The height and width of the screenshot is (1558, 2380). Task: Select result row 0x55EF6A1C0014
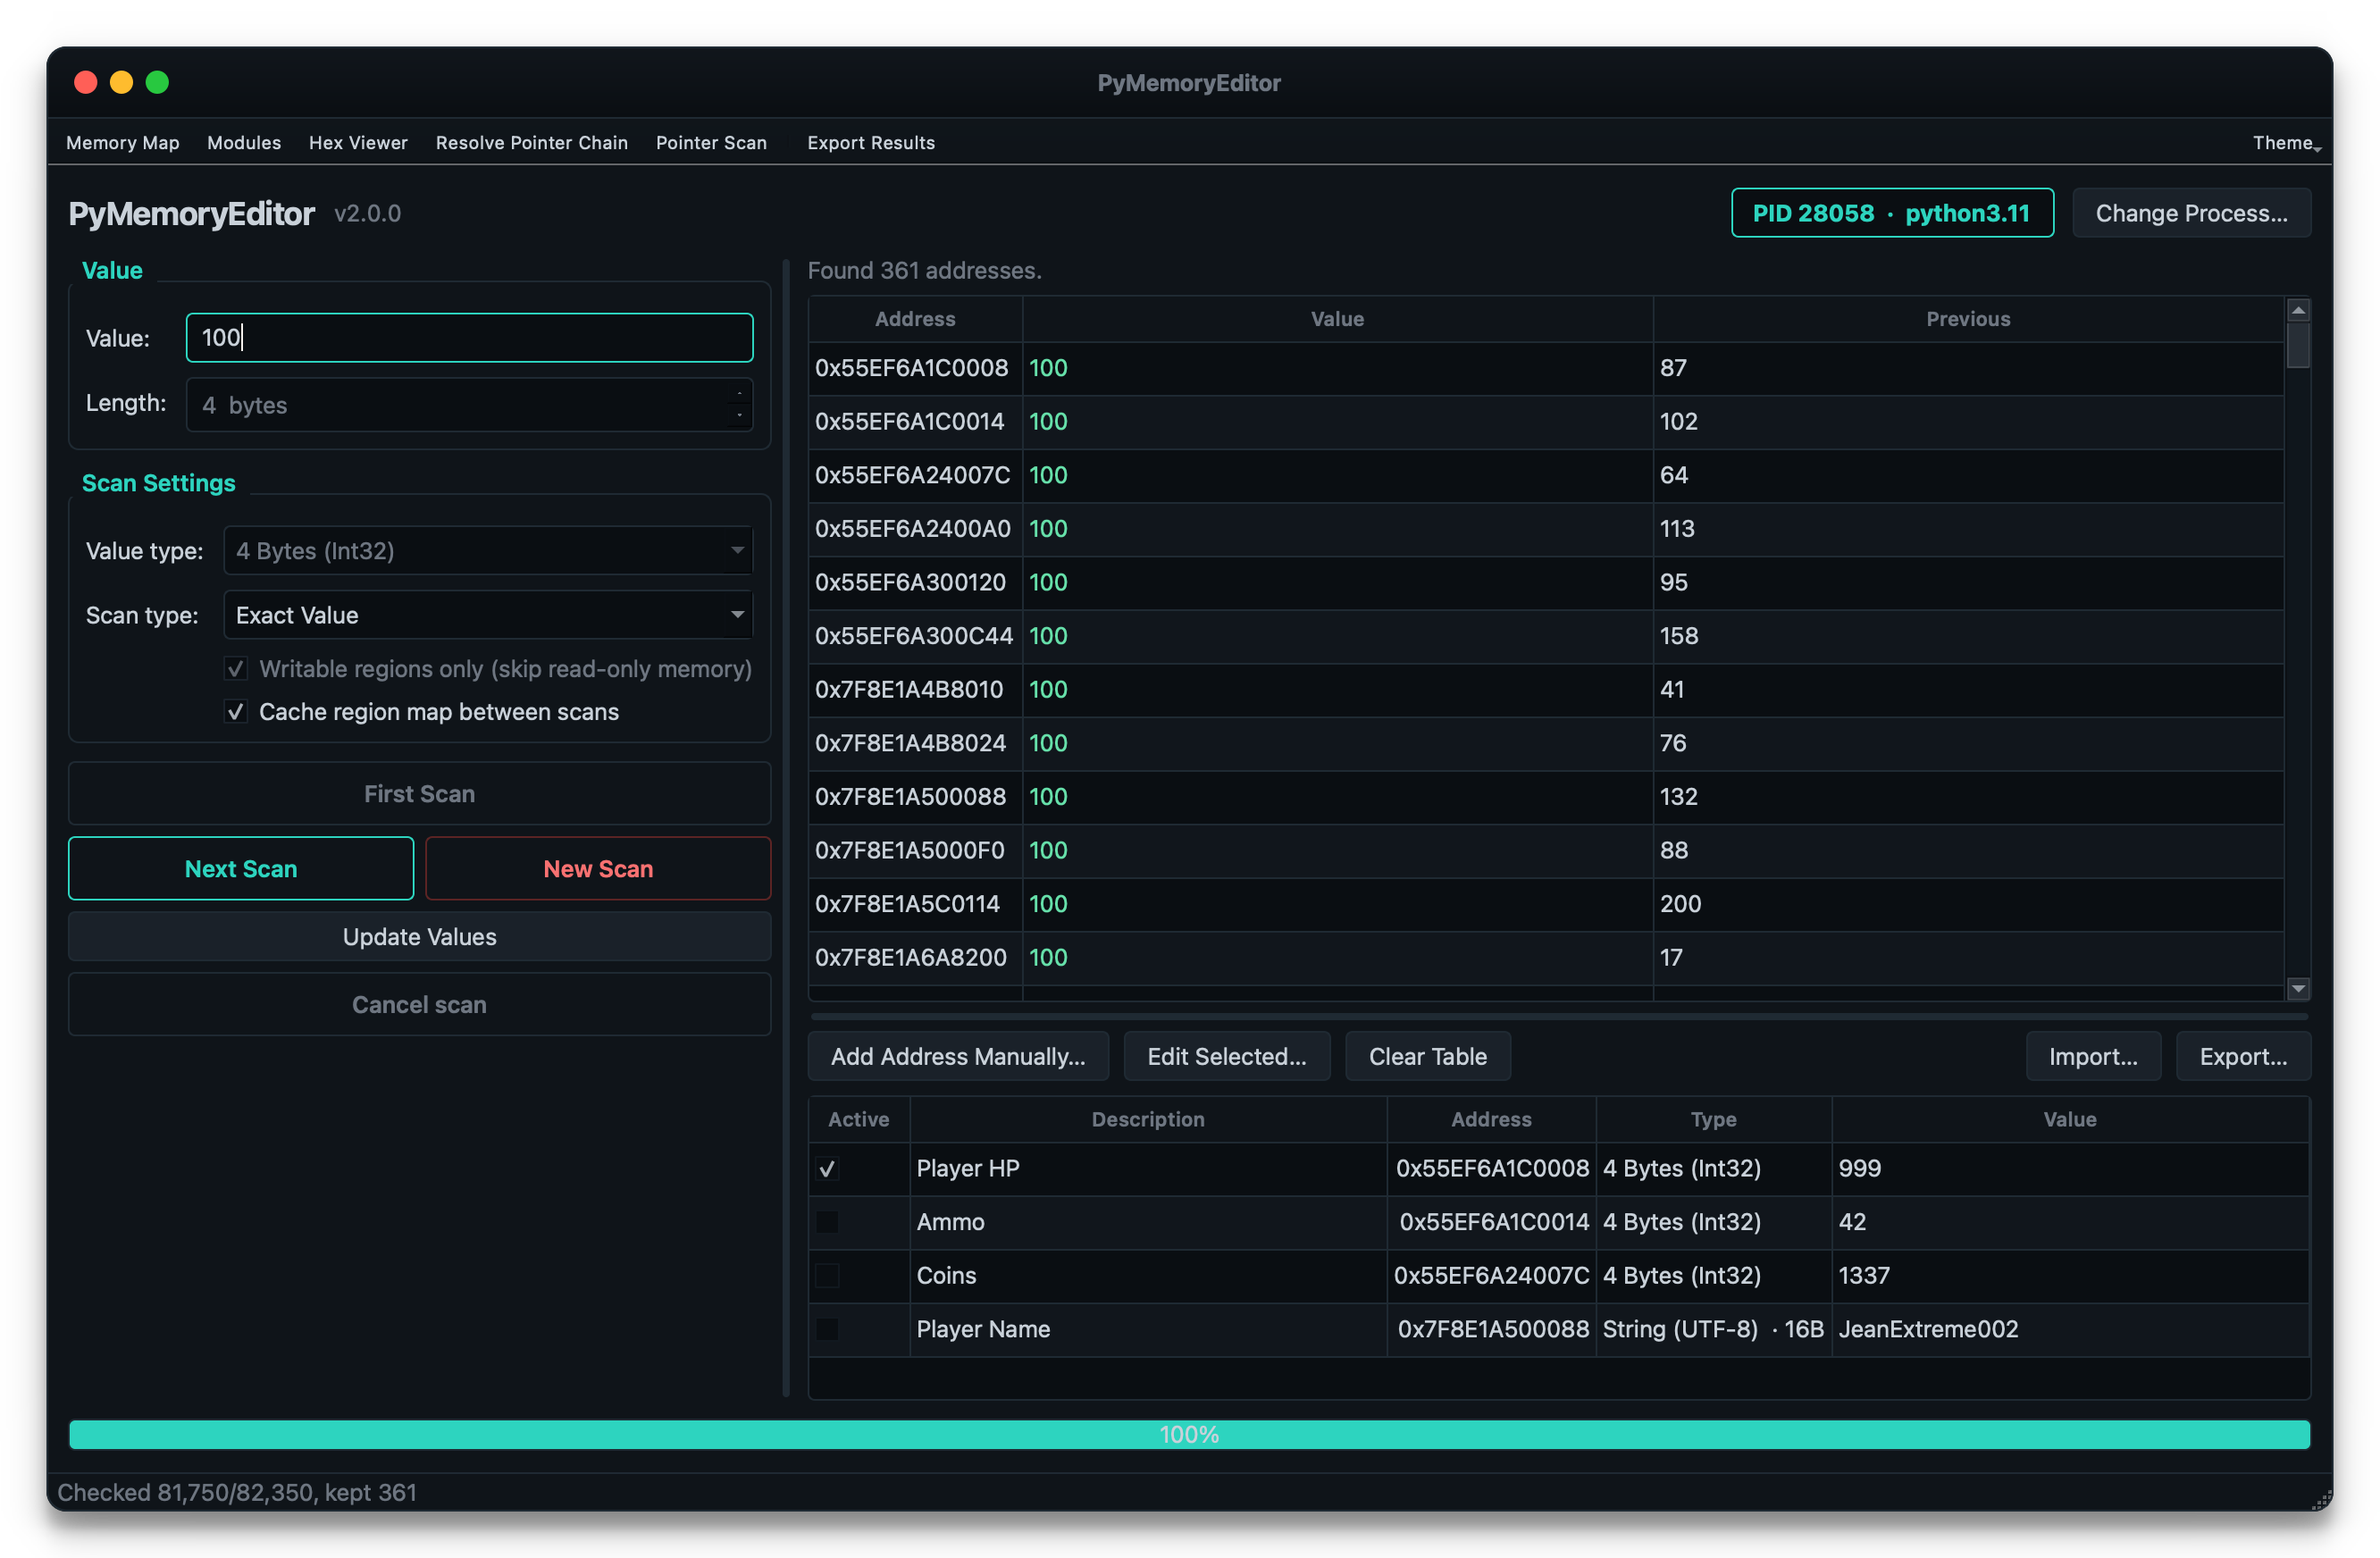pyautogui.click(x=1546, y=422)
